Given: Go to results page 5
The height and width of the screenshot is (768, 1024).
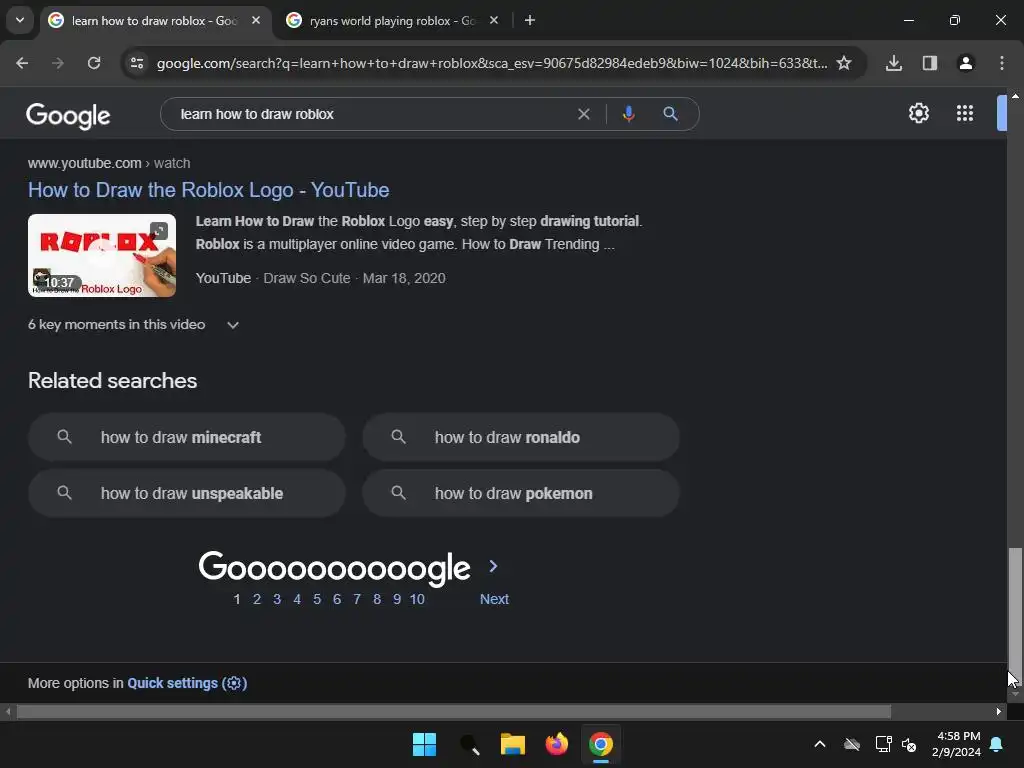Looking at the screenshot, I should click(x=317, y=599).
